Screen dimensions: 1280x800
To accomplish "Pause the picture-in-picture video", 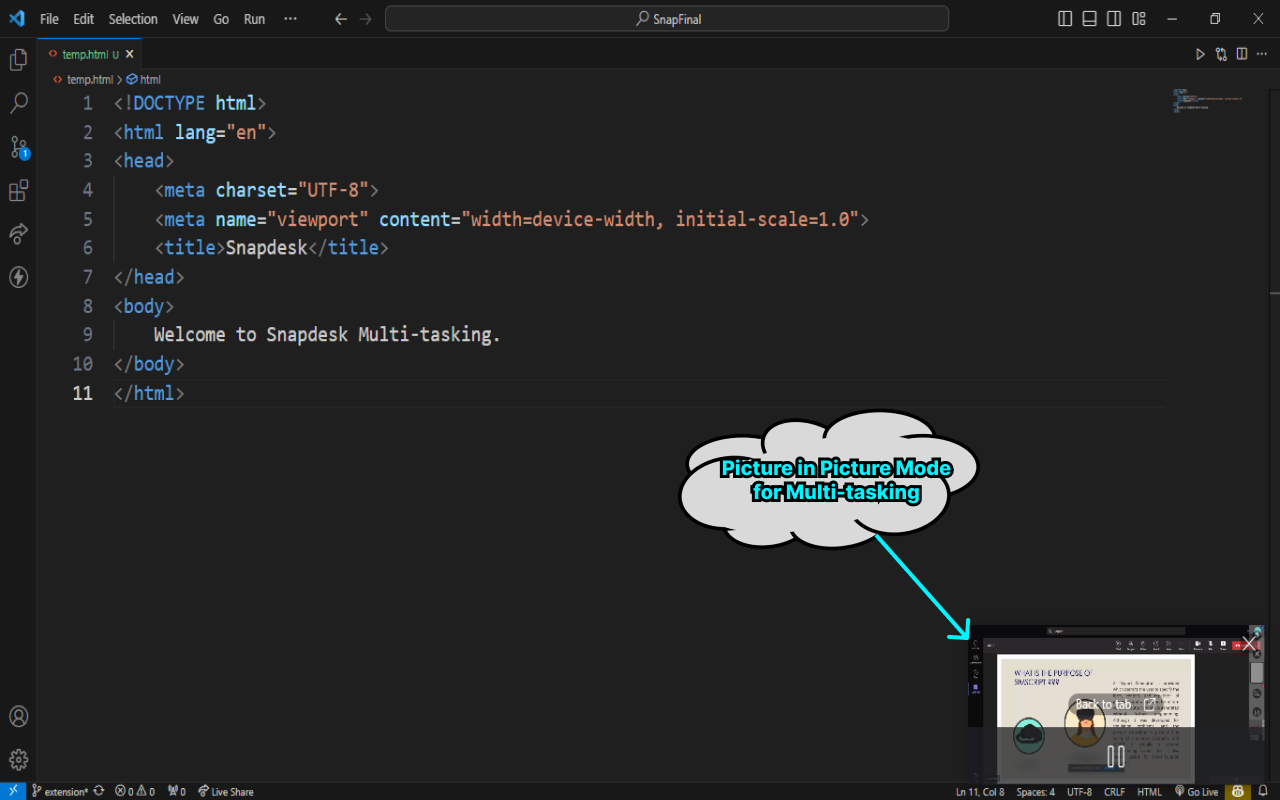I will pos(1116,757).
